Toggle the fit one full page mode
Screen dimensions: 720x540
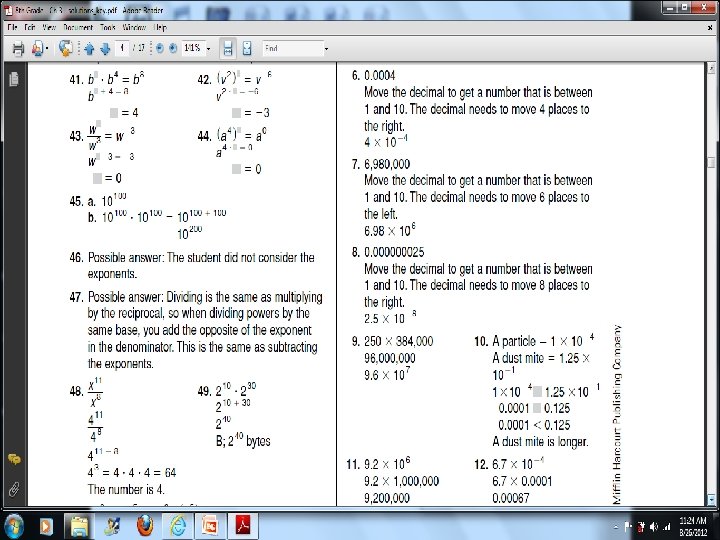coord(247,48)
